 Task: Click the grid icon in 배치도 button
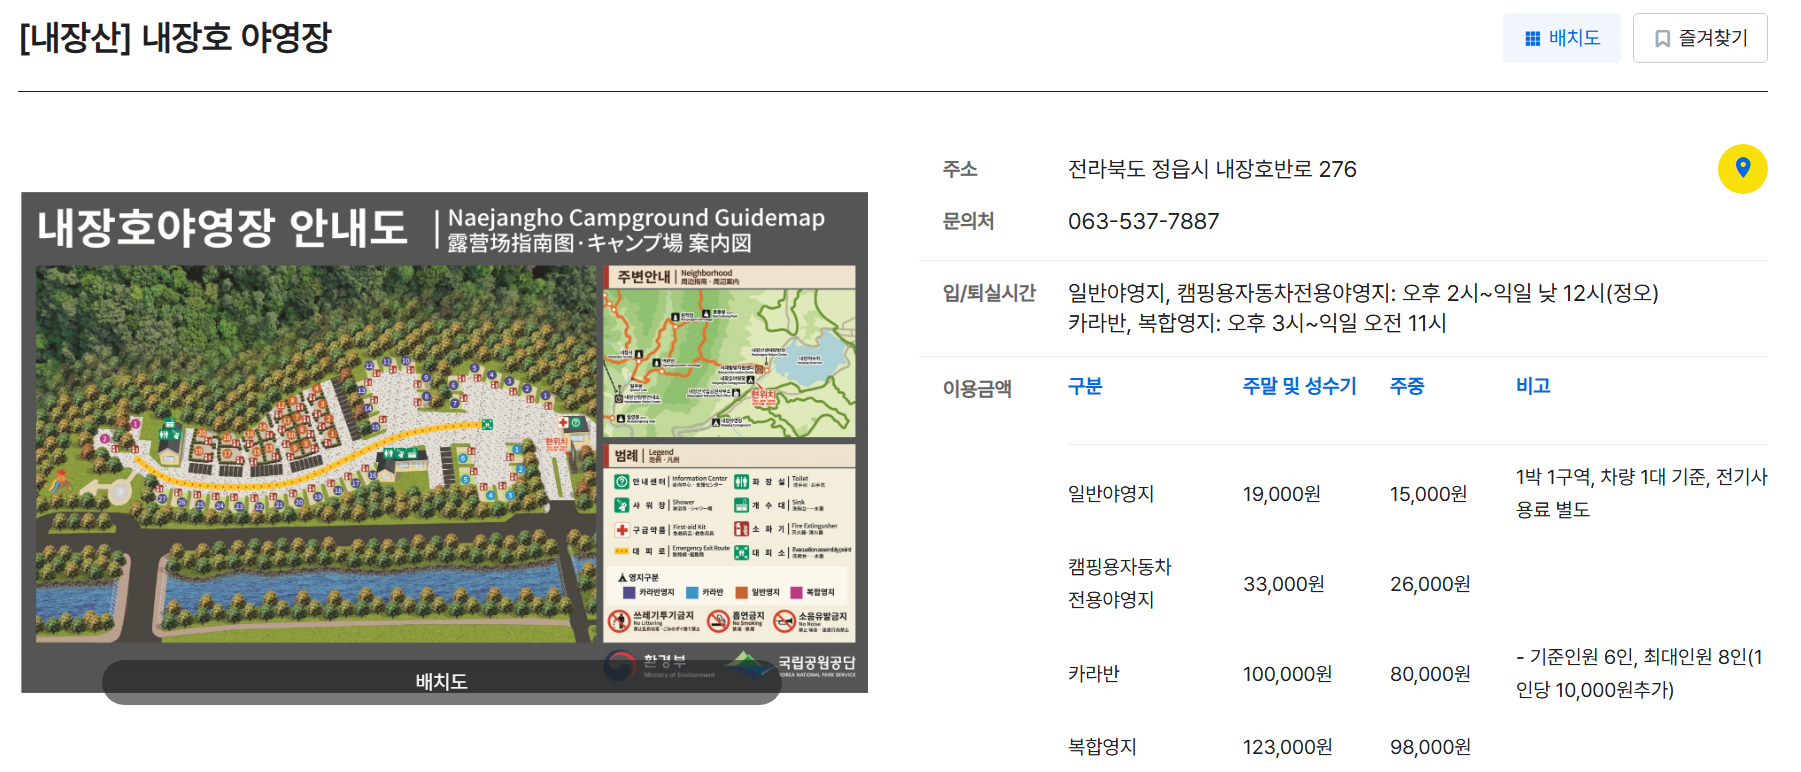click(1532, 39)
